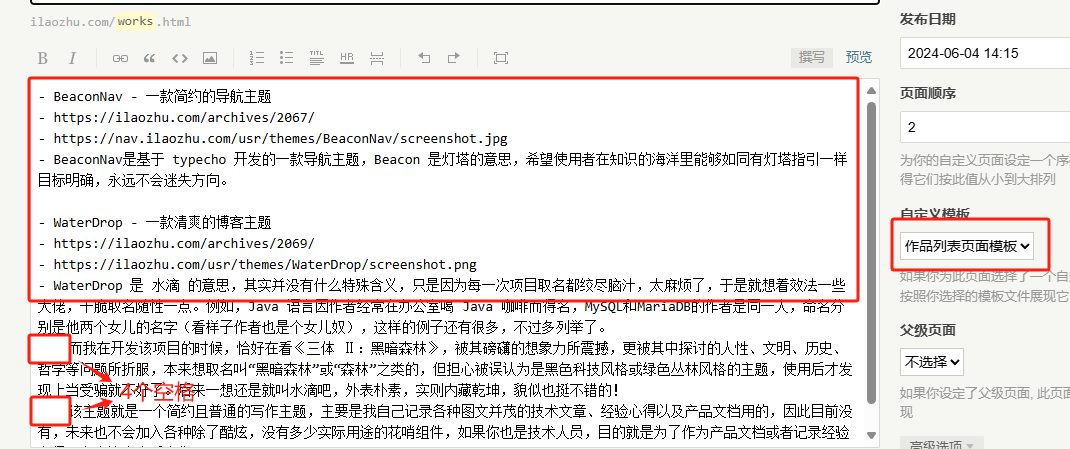The height and width of the screenshot is (449, 1070).
Task: Insert an image via picture icon
Action: pyautogui.click(x=209, y=58)
